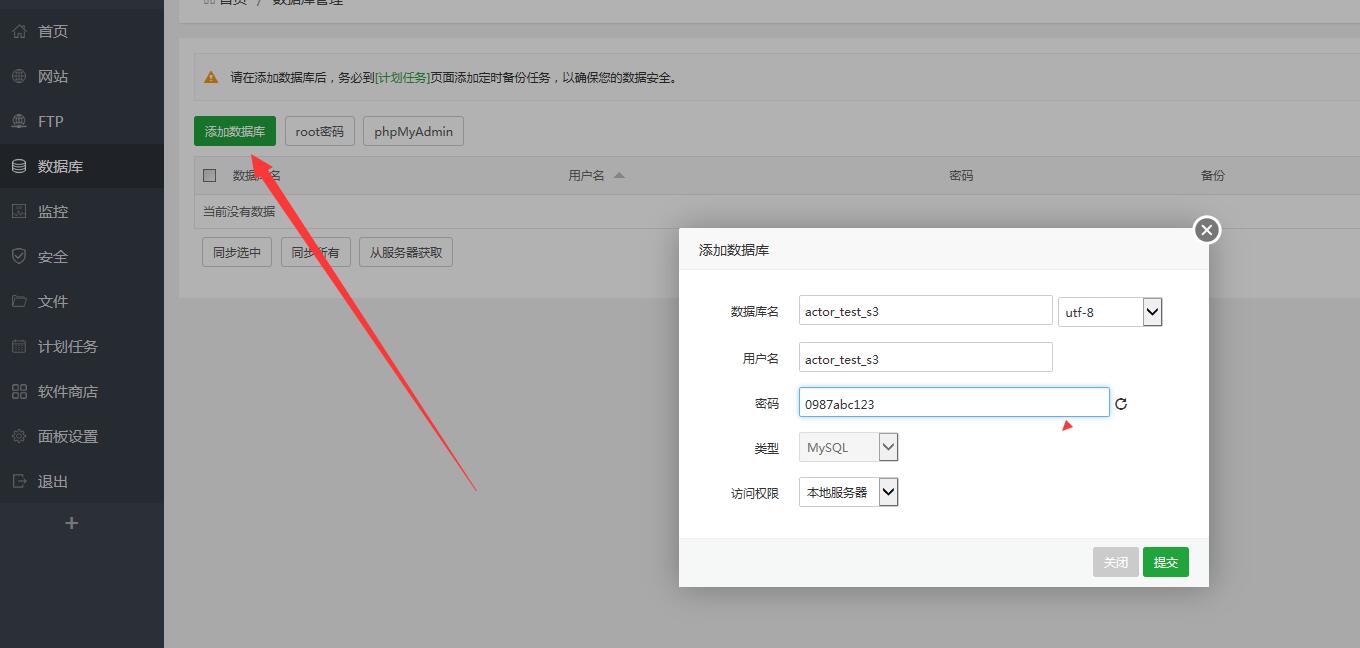
Task: Click the plus icon below sidebar menu
Action: pos(71,523)
